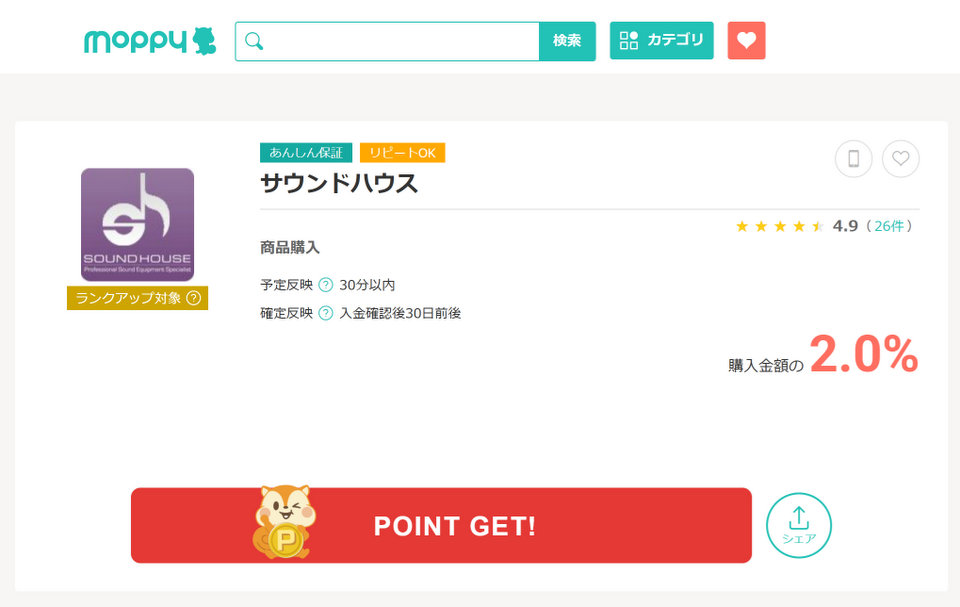The image size is (960, 607).
Task: Click the Sound House logo thumbnail
Action: (137, 224)
